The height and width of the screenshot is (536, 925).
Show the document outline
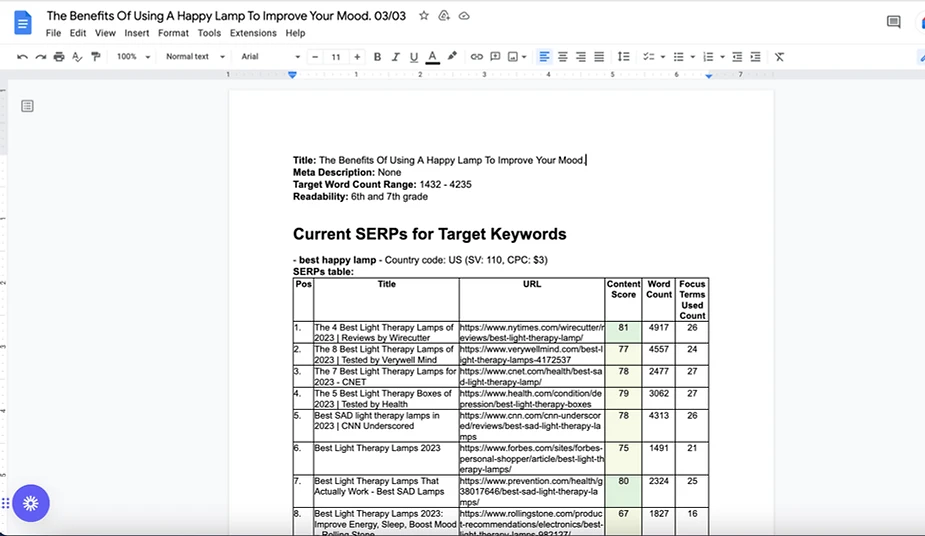coord(27,106)
